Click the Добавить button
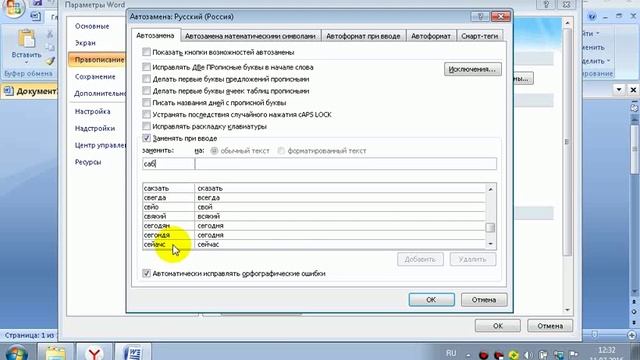640x360 pixels. click(420, 259)
